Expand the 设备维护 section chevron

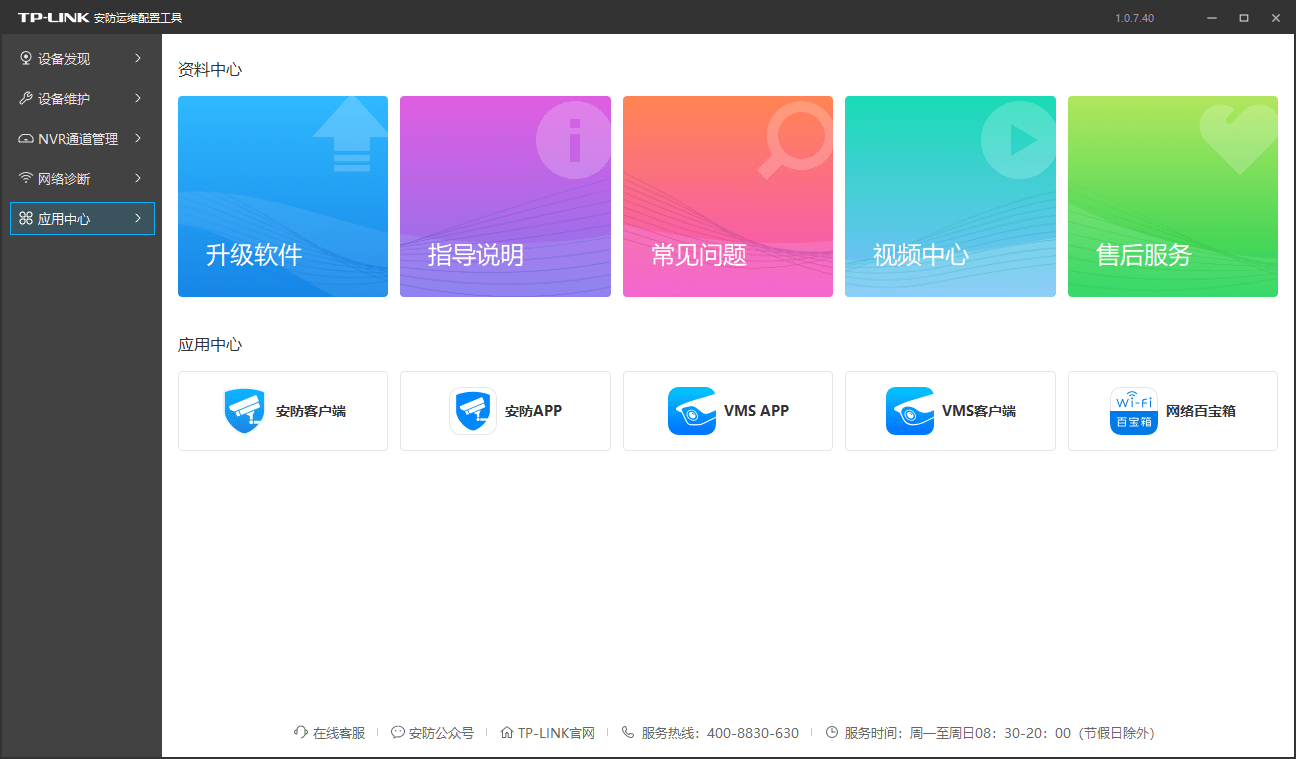tap(140, 98)
